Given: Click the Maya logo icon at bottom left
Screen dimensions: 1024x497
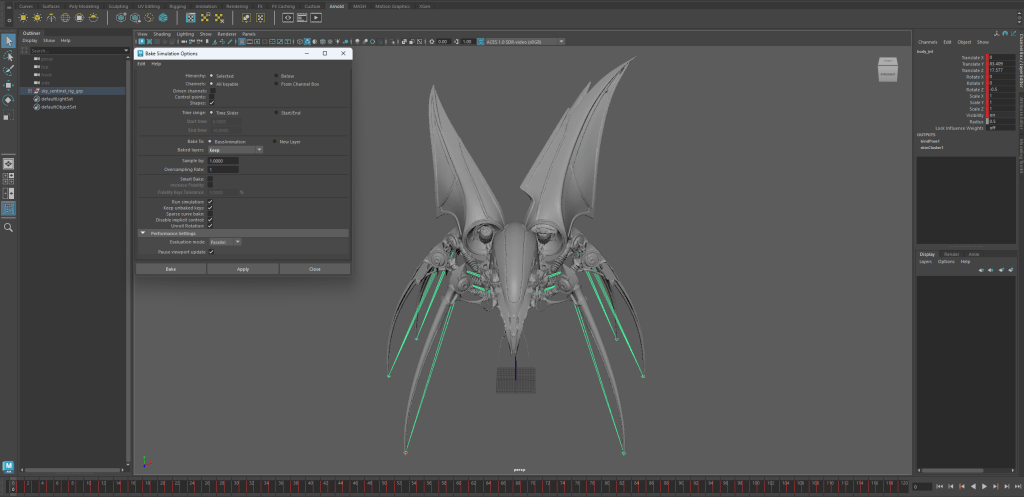Looking at the screenshot, I should [x=8, y=466].
